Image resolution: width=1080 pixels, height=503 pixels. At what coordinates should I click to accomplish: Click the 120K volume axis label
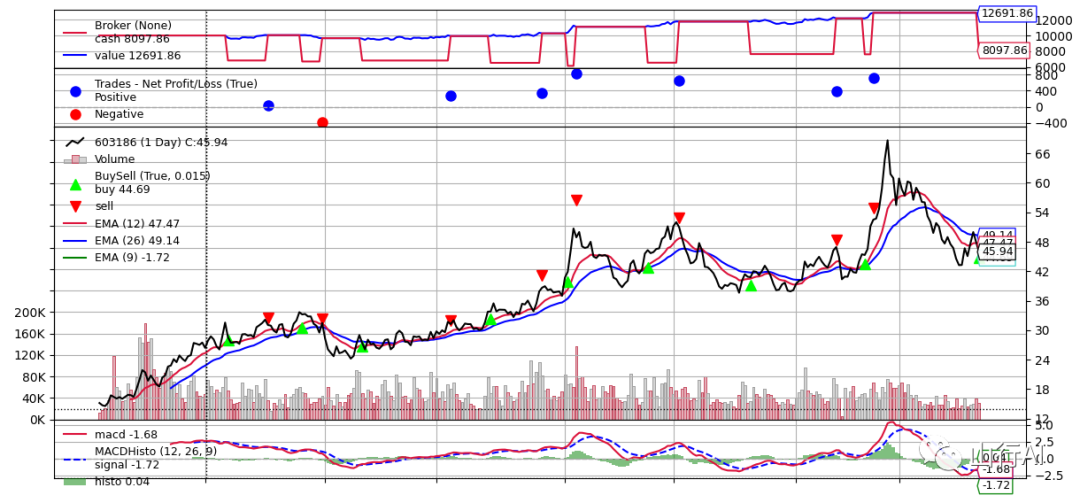coord(29,356)
